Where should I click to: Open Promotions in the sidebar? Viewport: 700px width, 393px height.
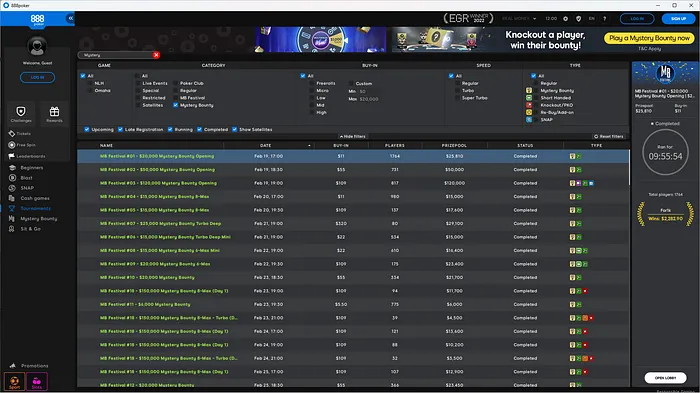(x=29, y=366)
